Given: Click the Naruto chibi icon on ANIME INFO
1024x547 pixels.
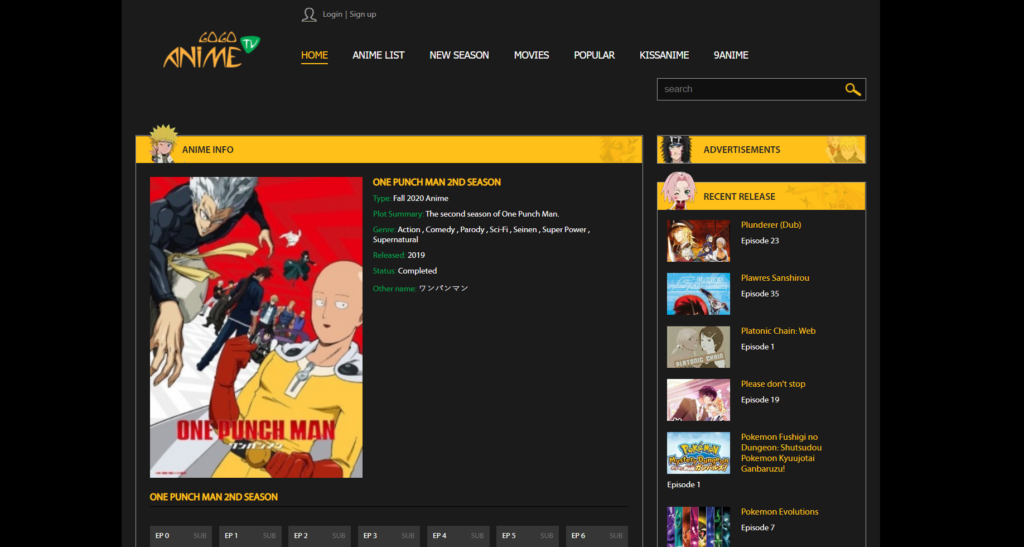Looking at the screenshot, I should tap(163, 144).
